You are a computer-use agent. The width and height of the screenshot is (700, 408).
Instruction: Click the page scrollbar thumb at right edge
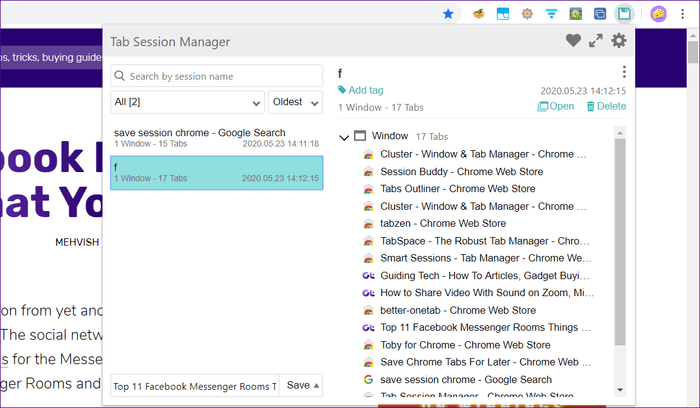coord(692,52)
